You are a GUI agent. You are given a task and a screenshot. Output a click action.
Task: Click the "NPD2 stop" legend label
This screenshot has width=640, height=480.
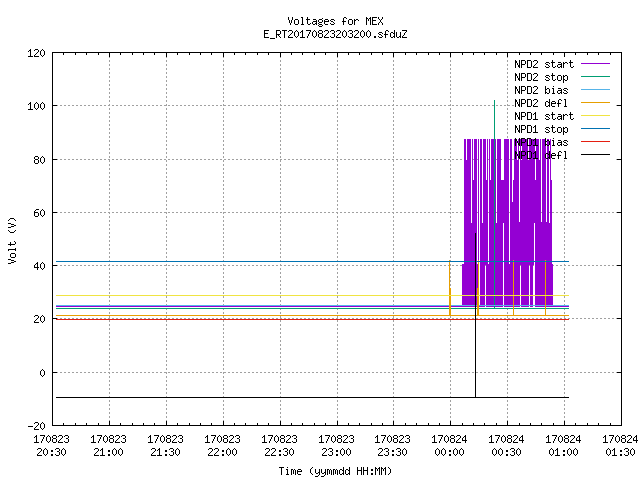[x=541, y=77]
